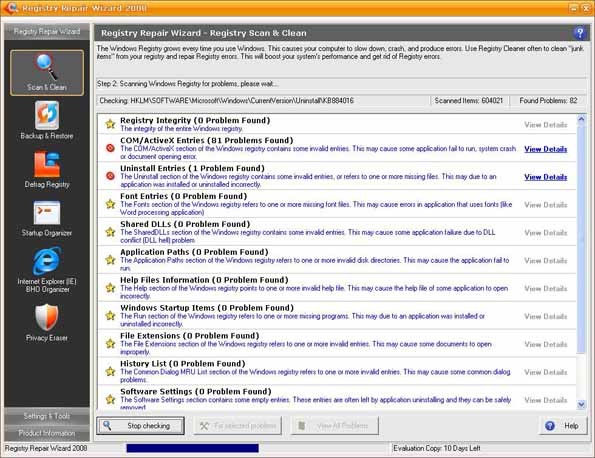Click the Checking HKLM registry path text
The width and height of the screenshot is (595, 458).
click(x=227, y=101)
